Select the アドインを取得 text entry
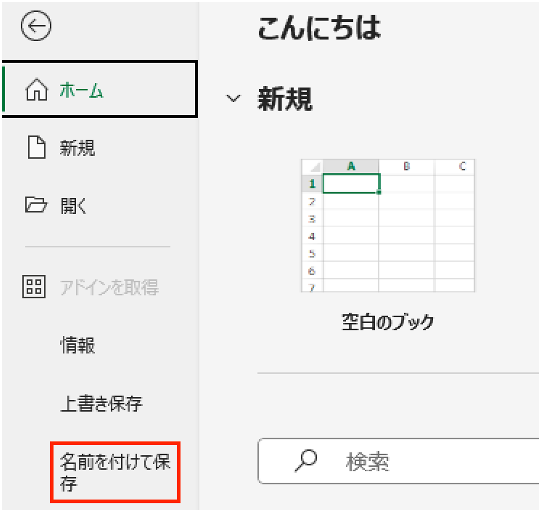The image size is (546, 512). click(109, 287)
